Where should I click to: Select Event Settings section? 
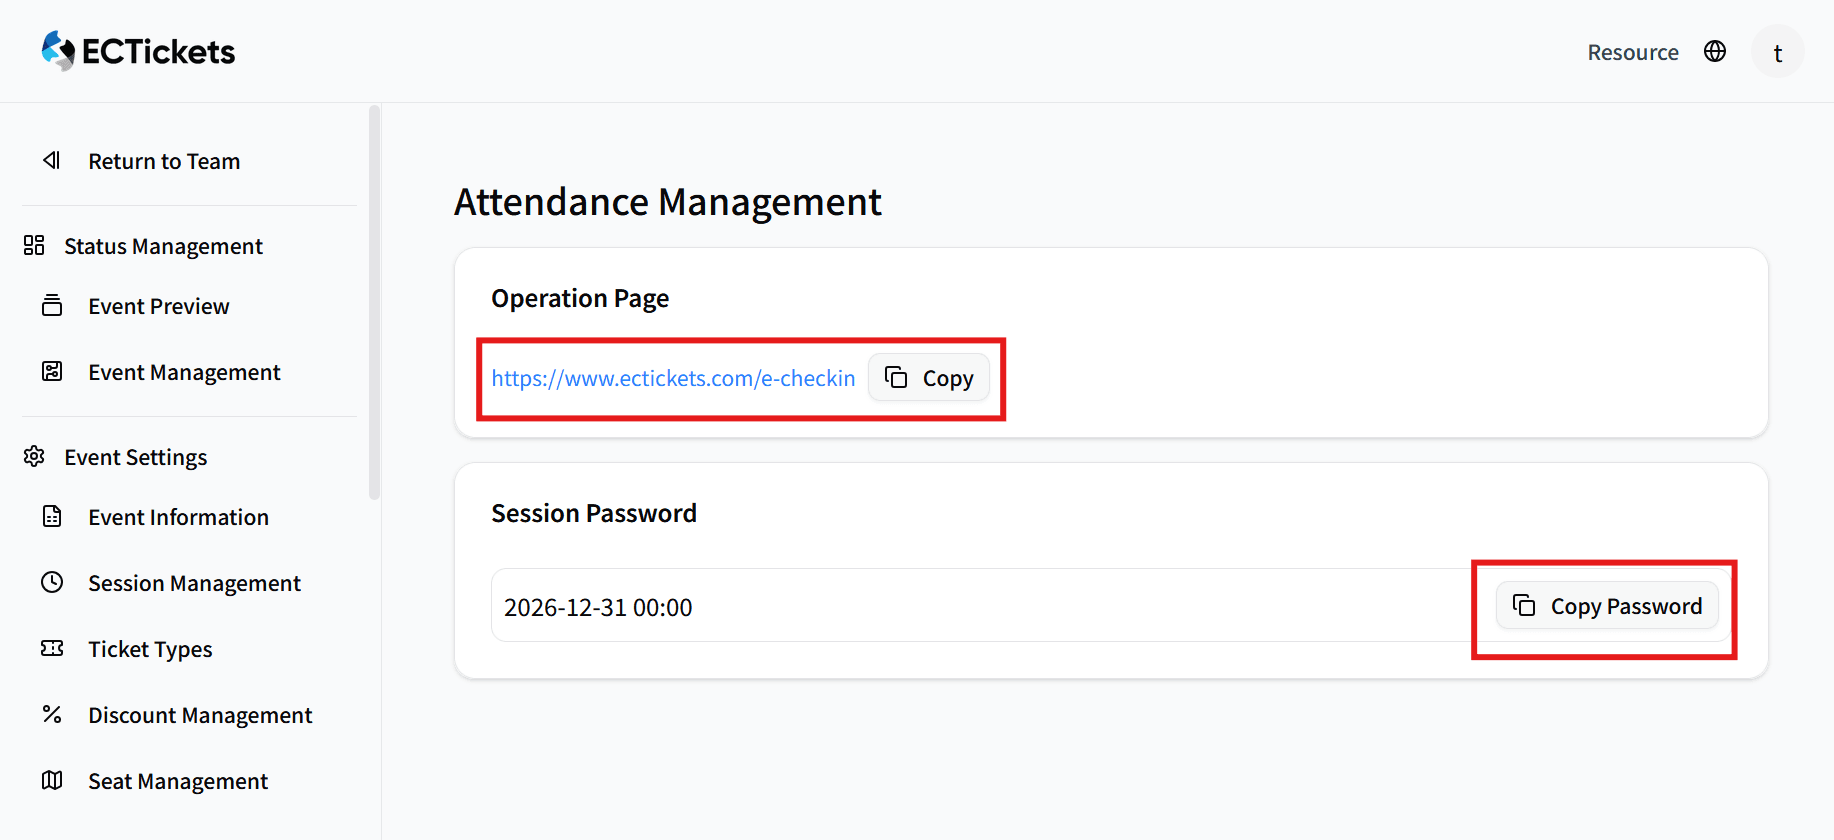click(x=136, y=457)
